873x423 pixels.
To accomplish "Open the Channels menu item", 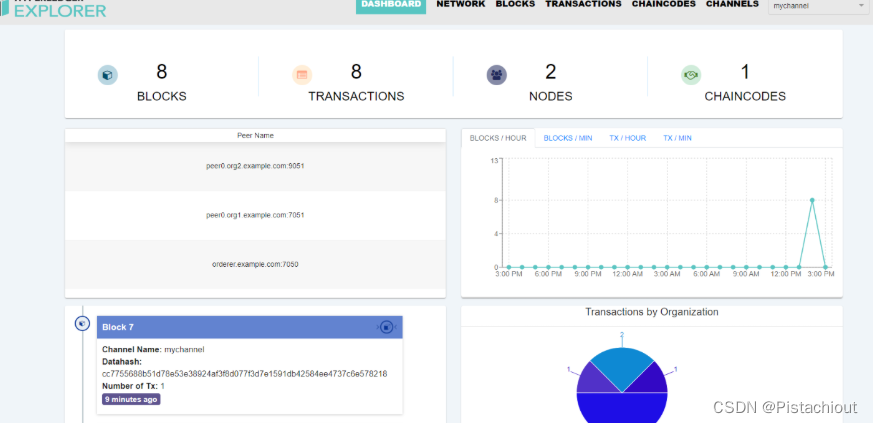I will point(732,4).
